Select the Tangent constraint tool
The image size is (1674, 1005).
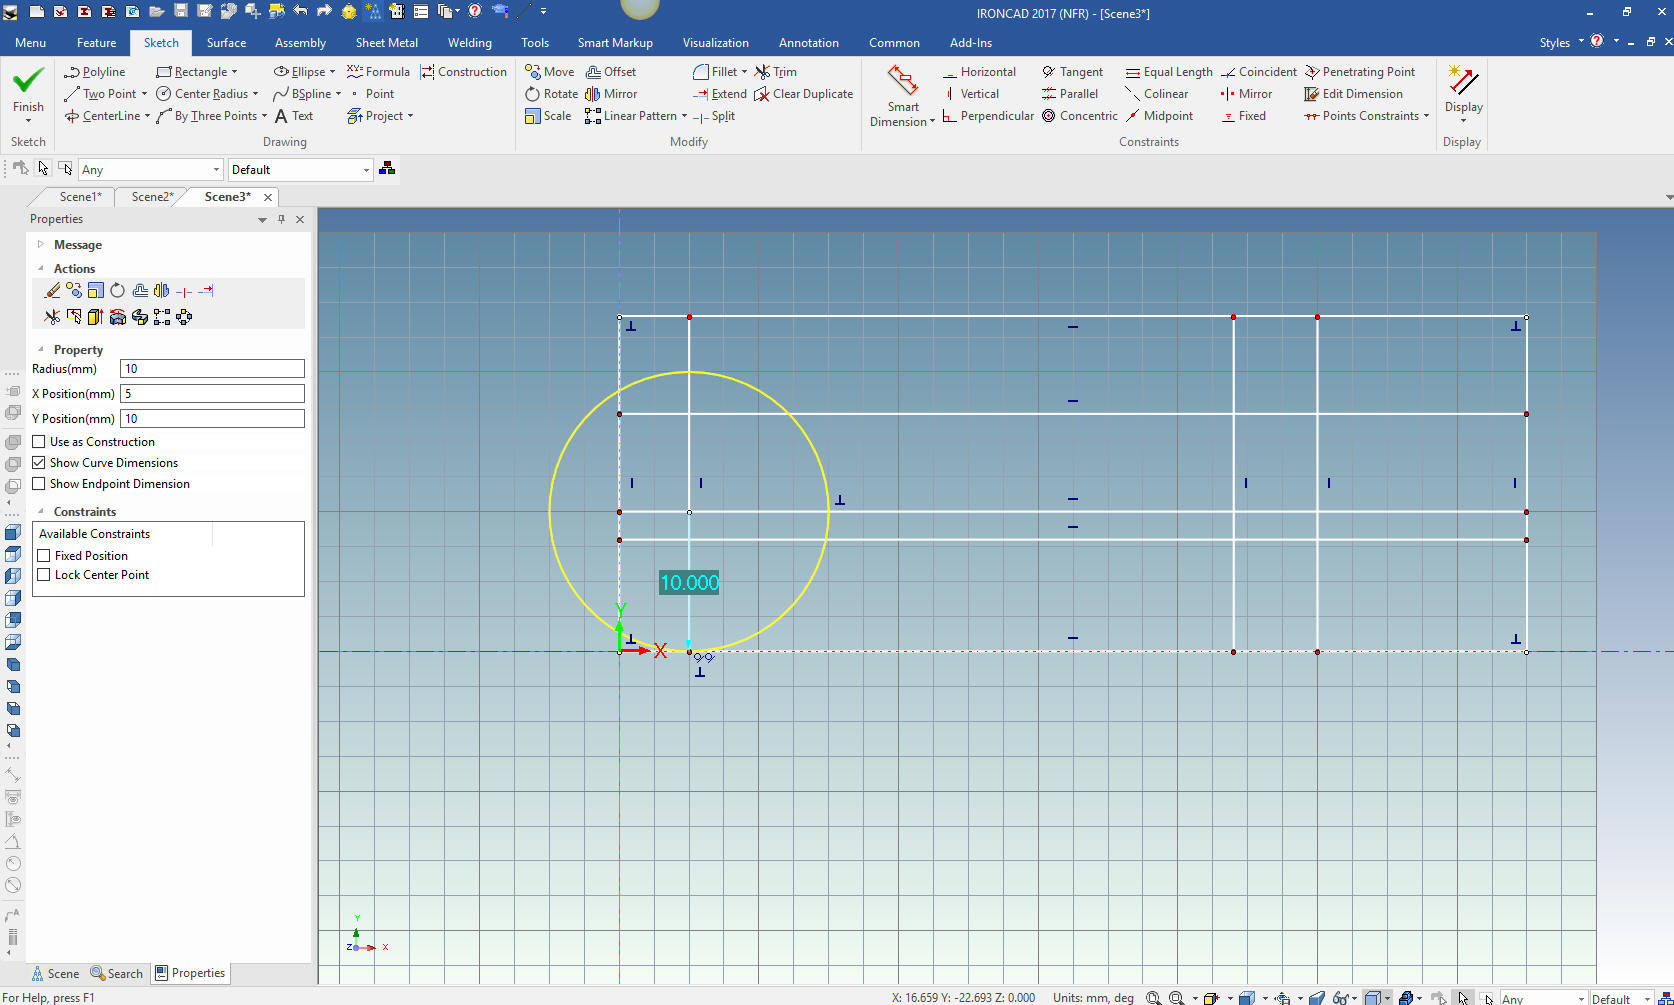pos(1072,72)
